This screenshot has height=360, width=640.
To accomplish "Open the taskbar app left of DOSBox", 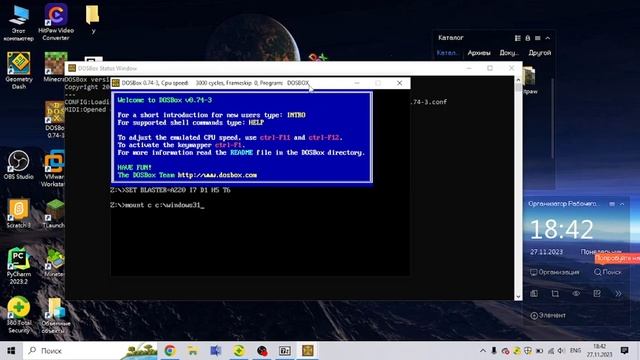I will coord(285,351).
